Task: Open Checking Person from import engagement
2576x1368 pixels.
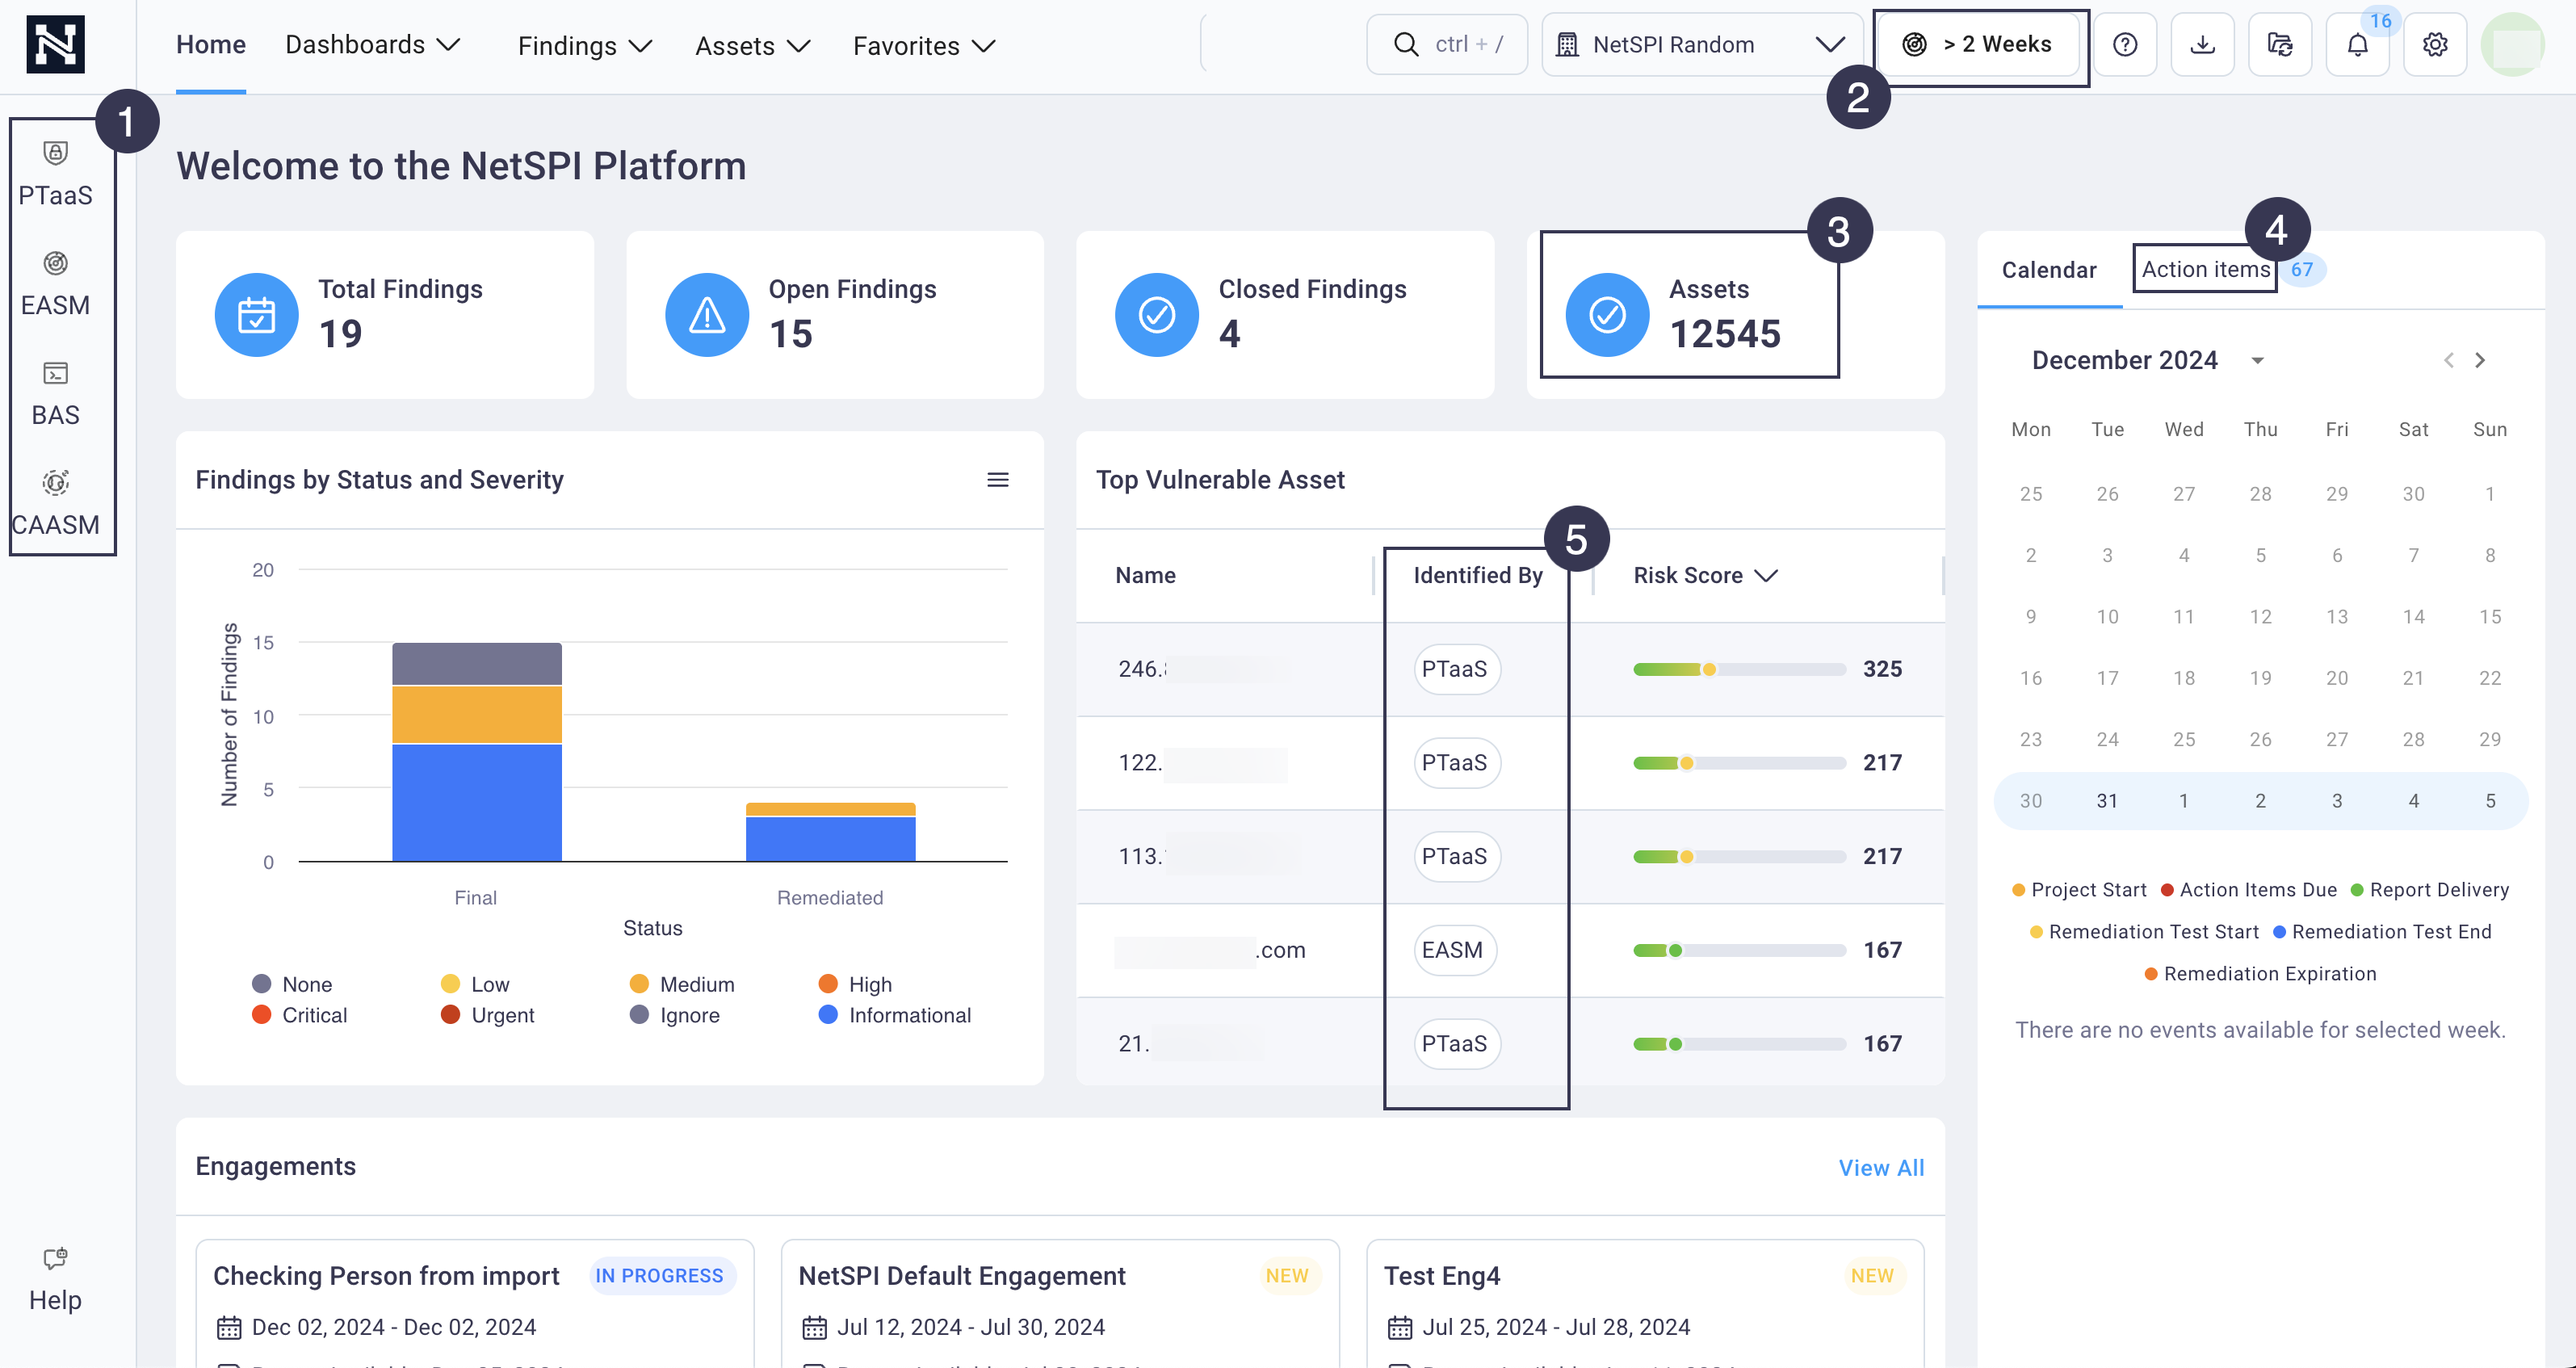Action: point(386,1276)
